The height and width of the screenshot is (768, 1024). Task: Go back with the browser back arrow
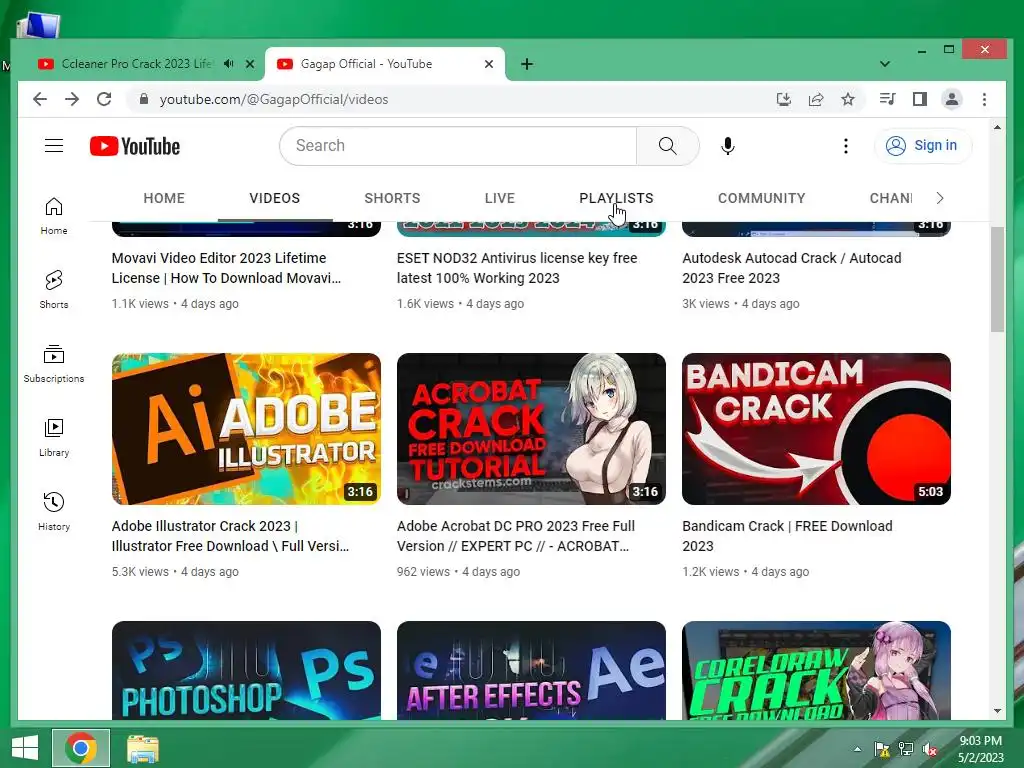tap(40, 99)
